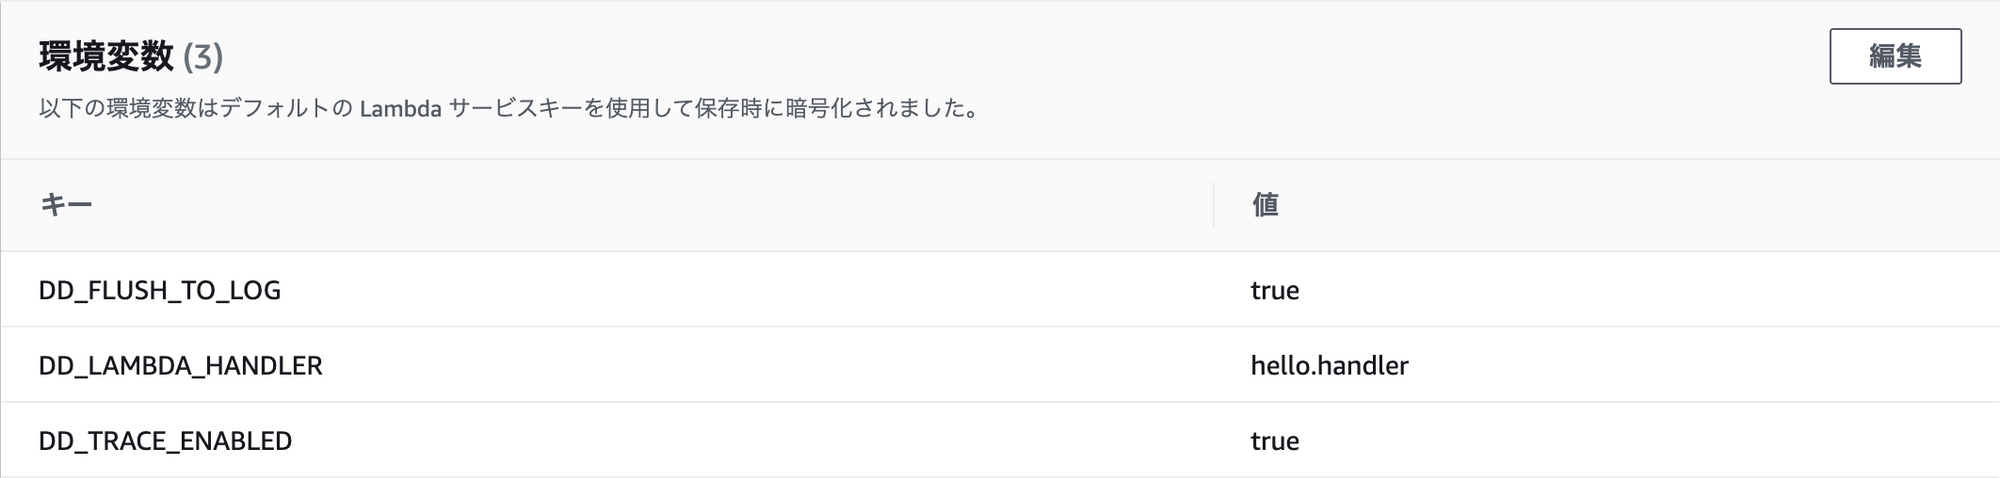Click the hello.handler value
The width and height of the screenshot is (2000, 478).
tap(1329, 366)
